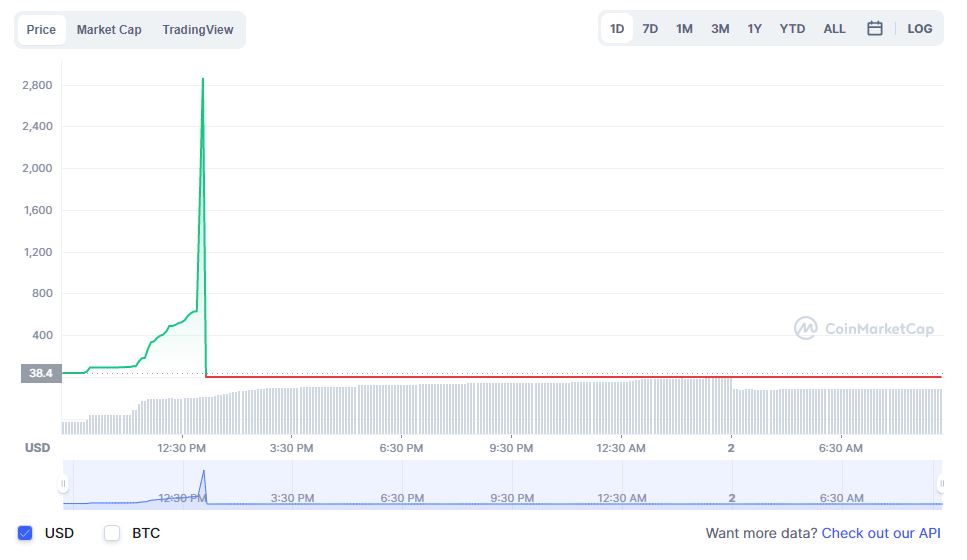Display ALL time price history
Viewport: 967px width, 560px height.
click(834, 29)
